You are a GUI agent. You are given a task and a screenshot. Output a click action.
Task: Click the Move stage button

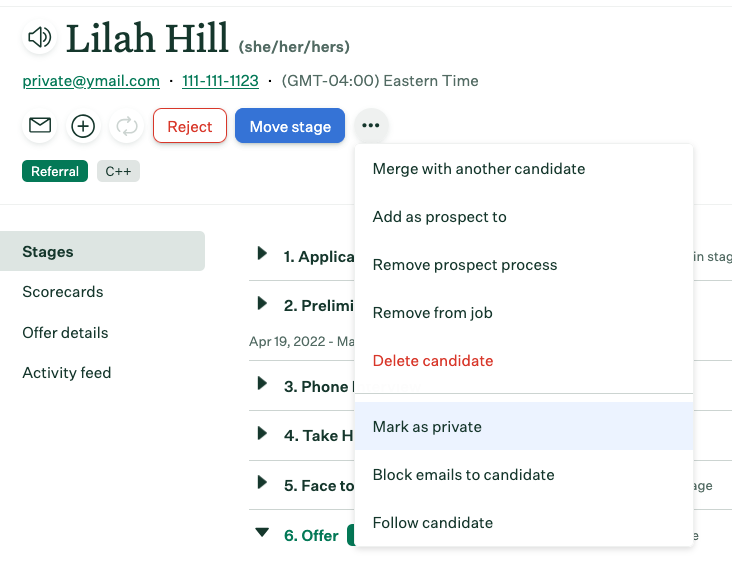[290, 126]
